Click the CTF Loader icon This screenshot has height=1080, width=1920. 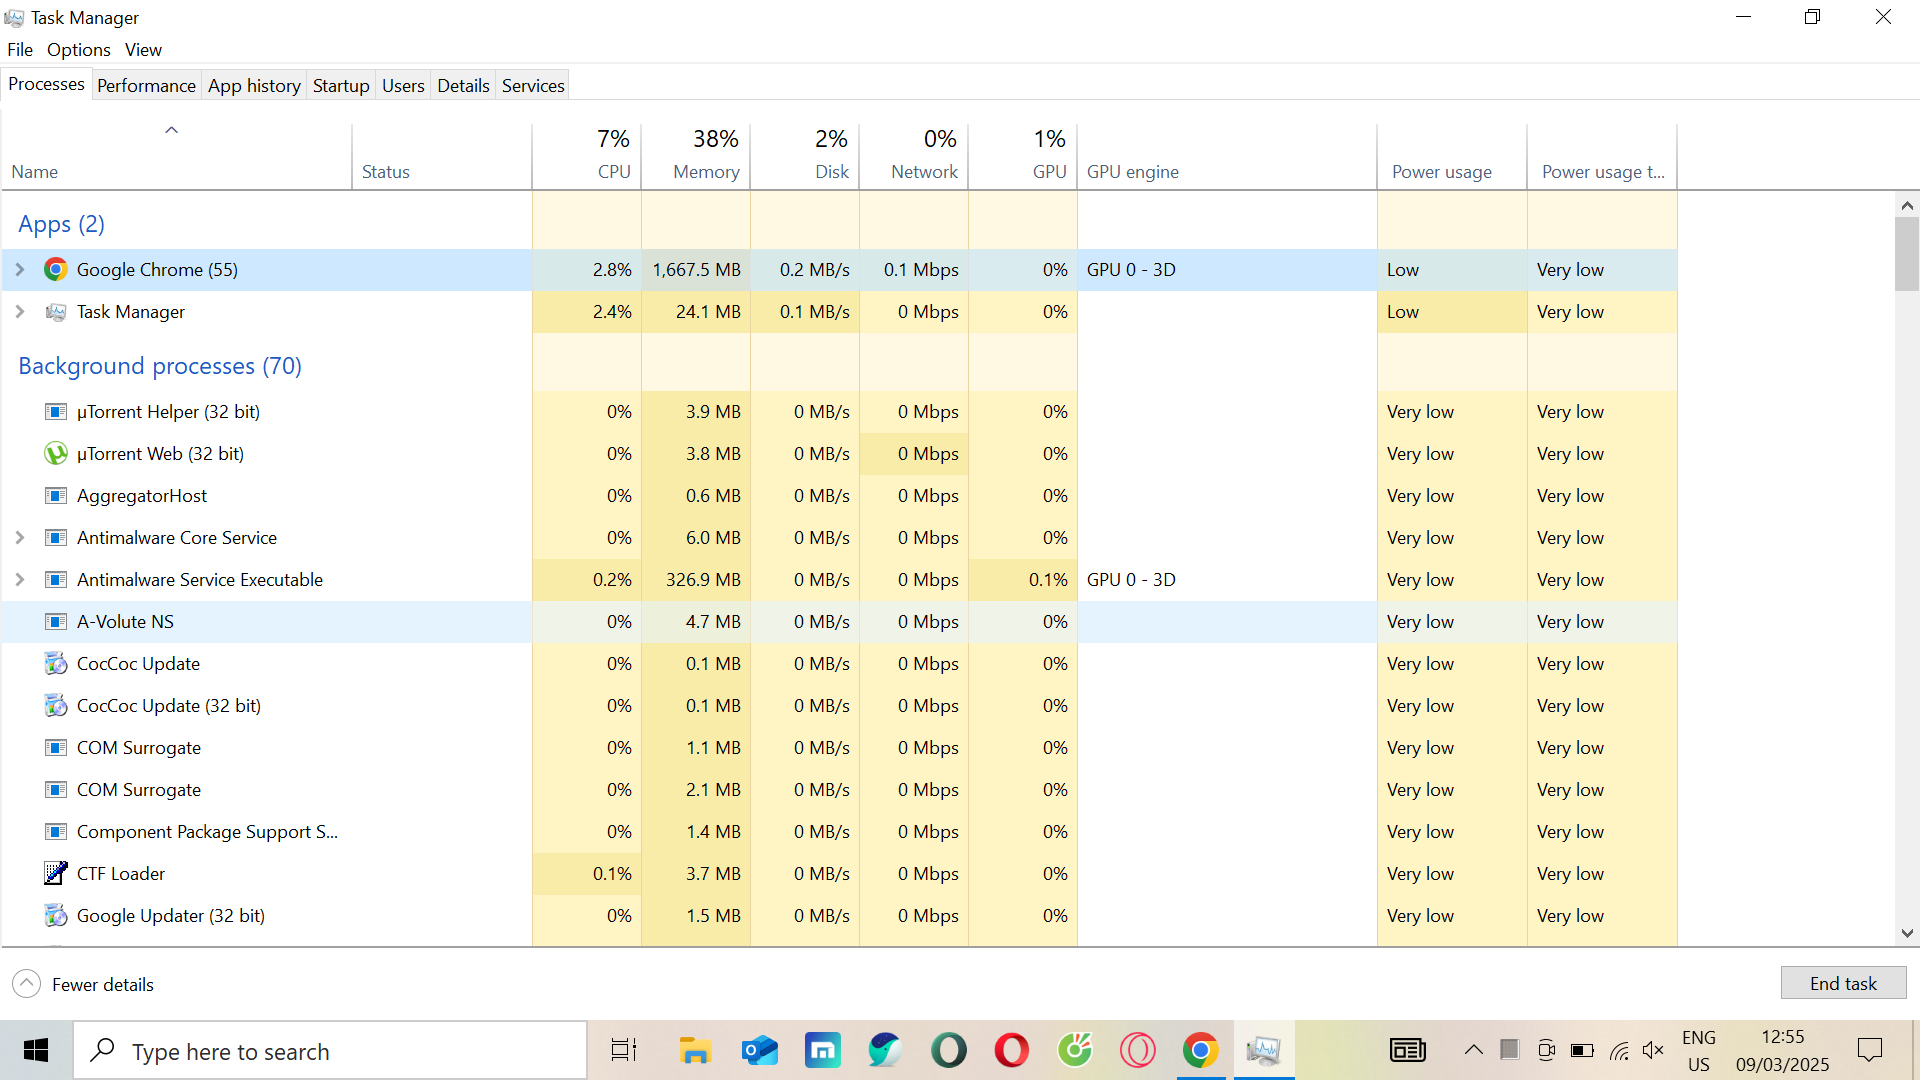click(x=56, y=874)
